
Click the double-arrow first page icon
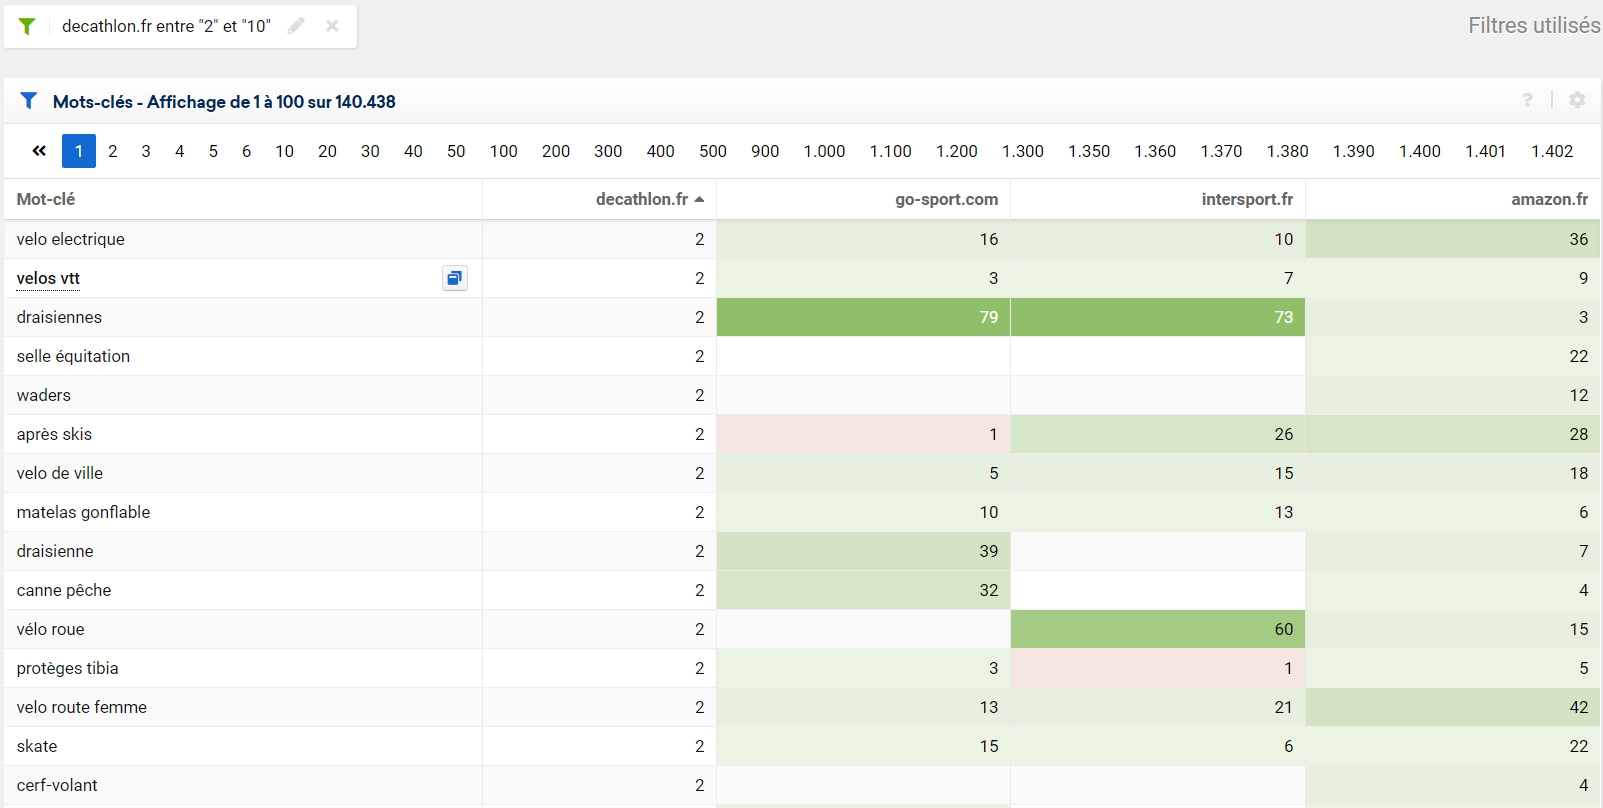click(x=39, y=151)
